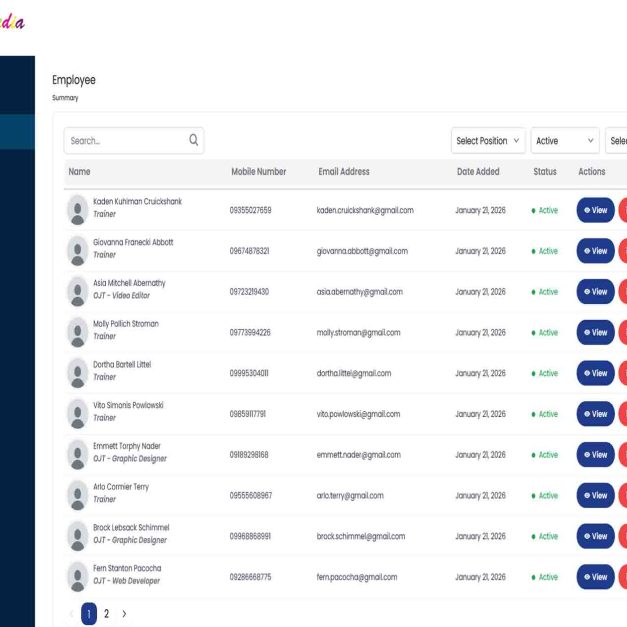Click the highlighted sidebar menu item
Viewport: 627px width, 627px height.
[17, 132]
